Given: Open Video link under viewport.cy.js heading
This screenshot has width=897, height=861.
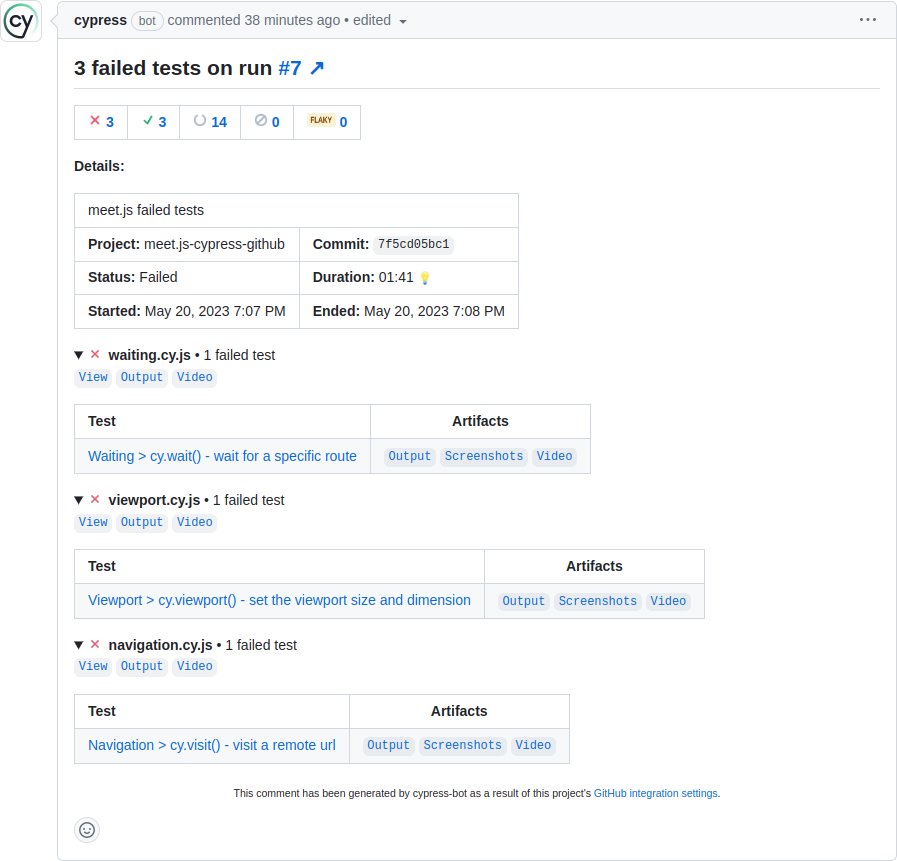Looking at the screenshot, I should pos(195,522).
